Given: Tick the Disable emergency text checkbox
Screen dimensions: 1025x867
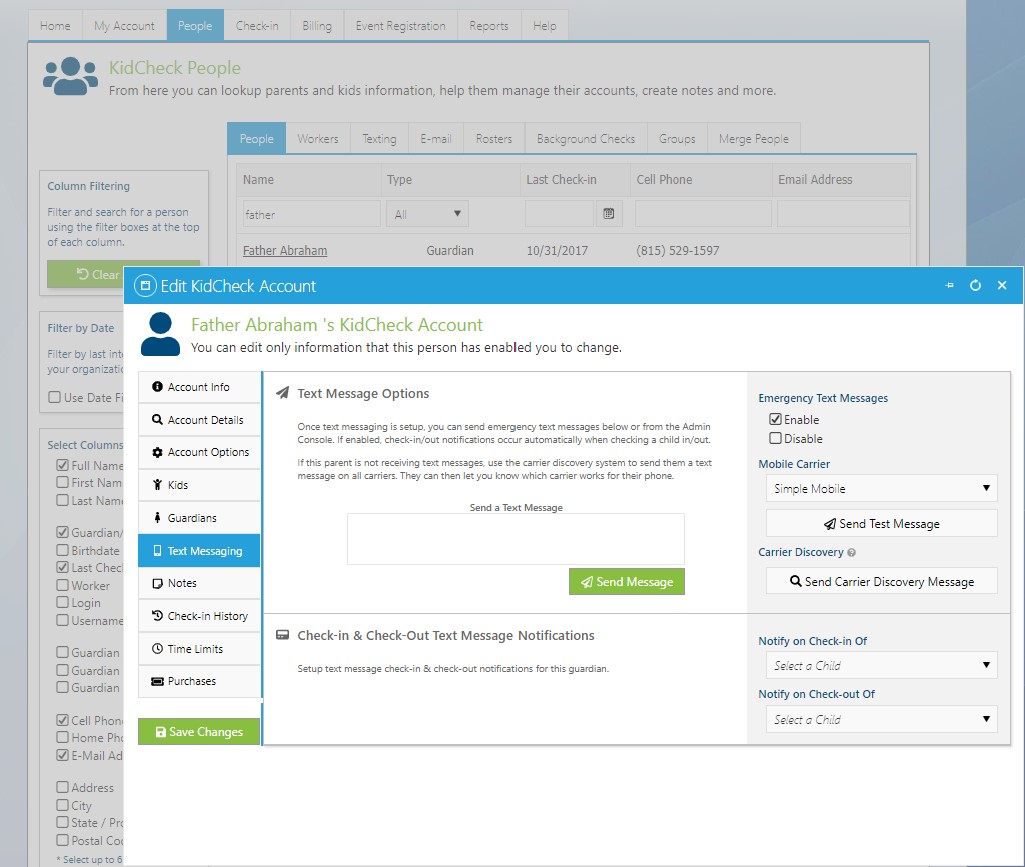Looking at the screenshot, I should pyautogui.click(x=775, y=438).
